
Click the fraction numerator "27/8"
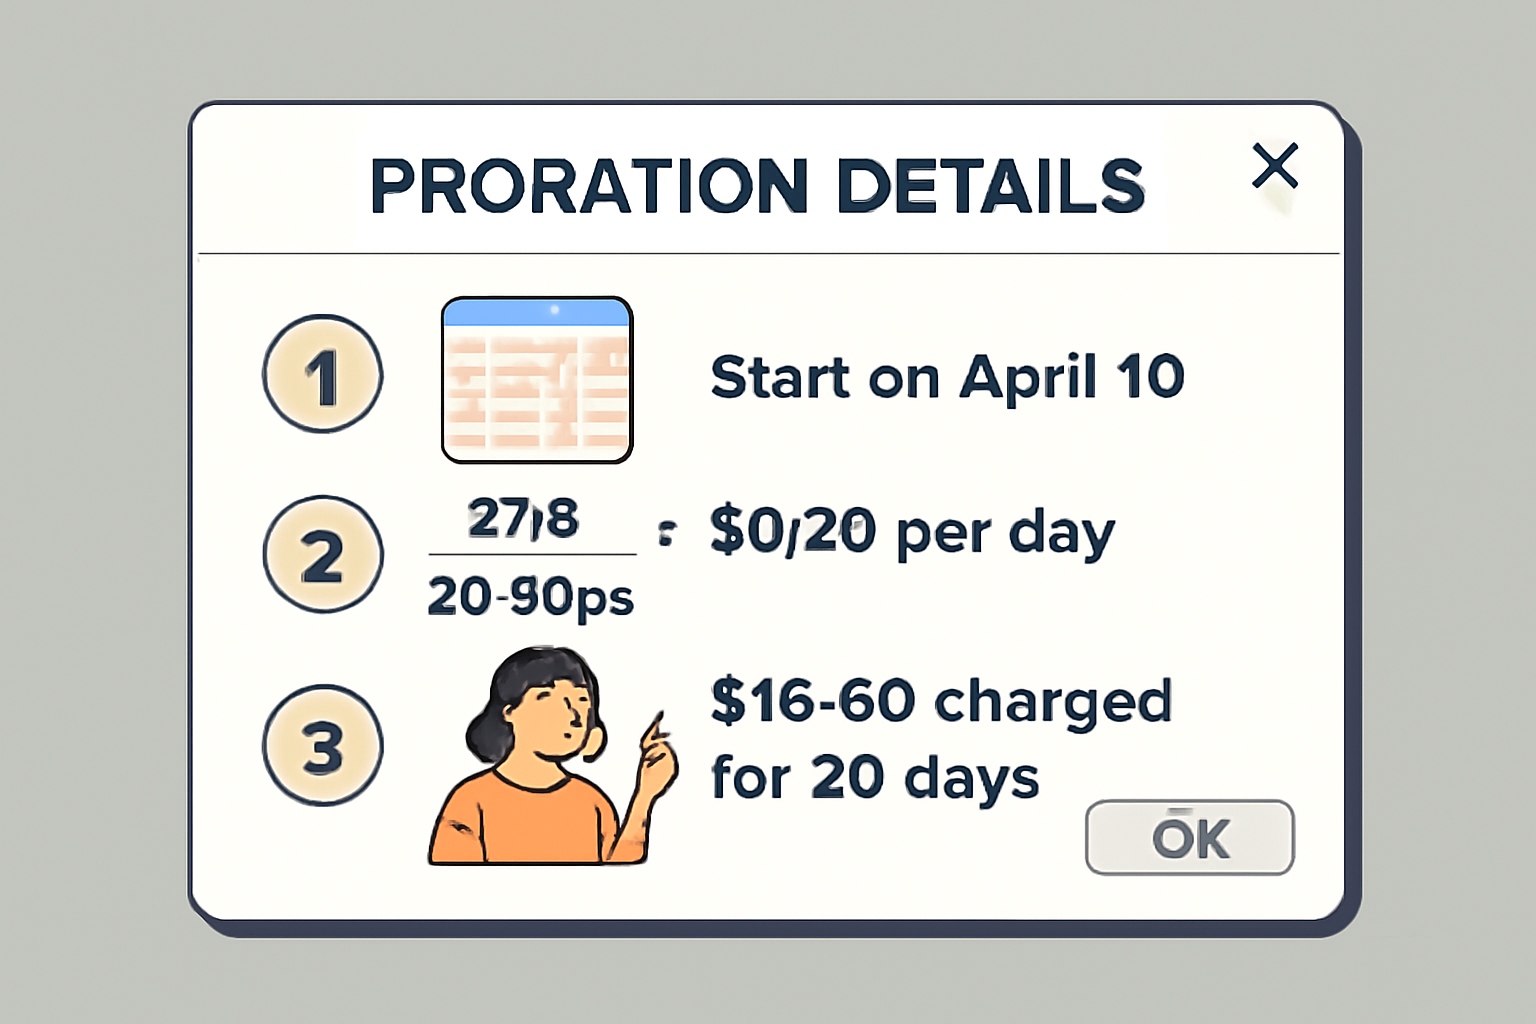click(x=523, y=518)
